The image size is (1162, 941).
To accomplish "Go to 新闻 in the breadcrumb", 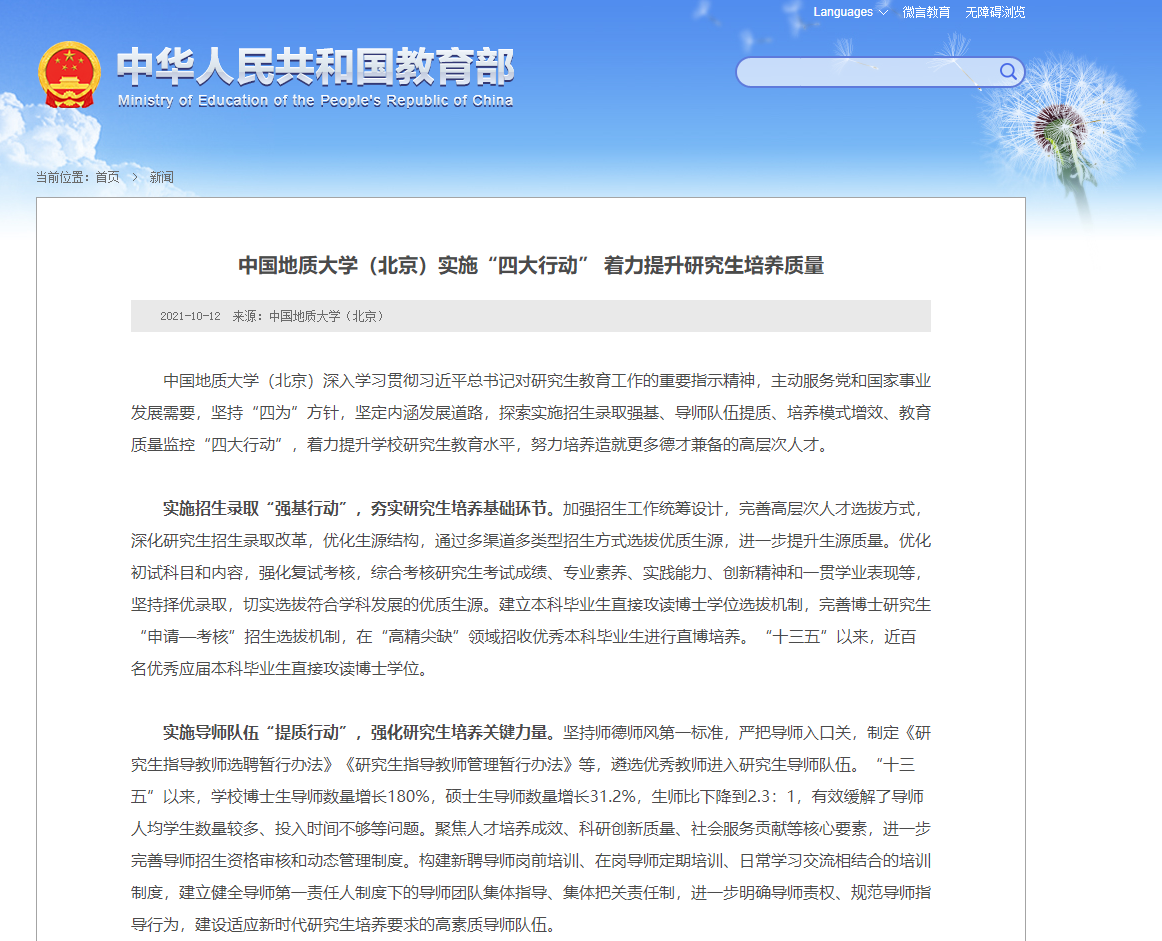I will click(162, 177).
